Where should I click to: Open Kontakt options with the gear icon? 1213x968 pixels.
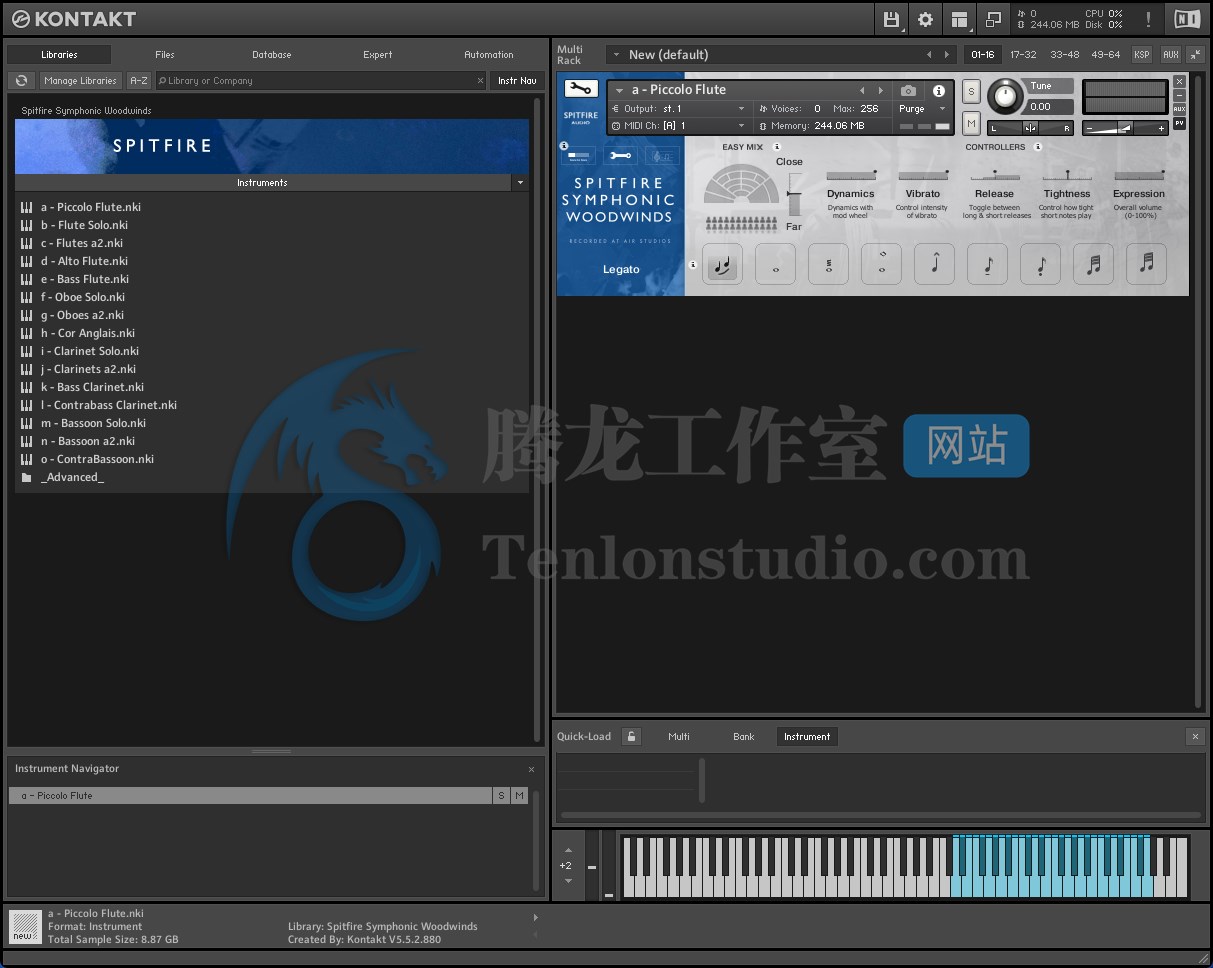pos(925,19)
